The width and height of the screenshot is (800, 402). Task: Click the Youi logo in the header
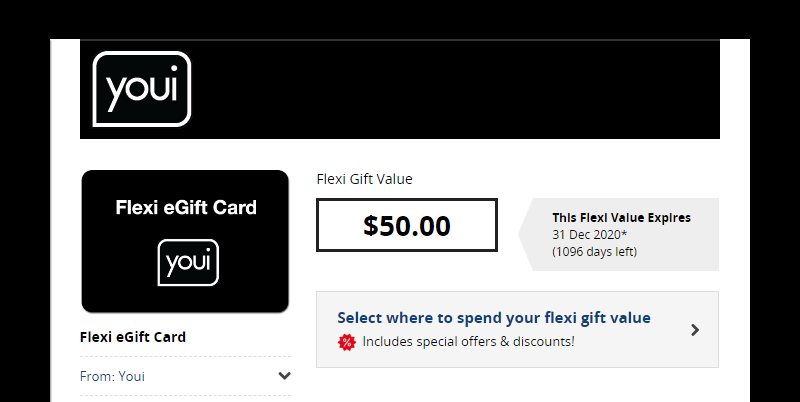click(141, 89)
